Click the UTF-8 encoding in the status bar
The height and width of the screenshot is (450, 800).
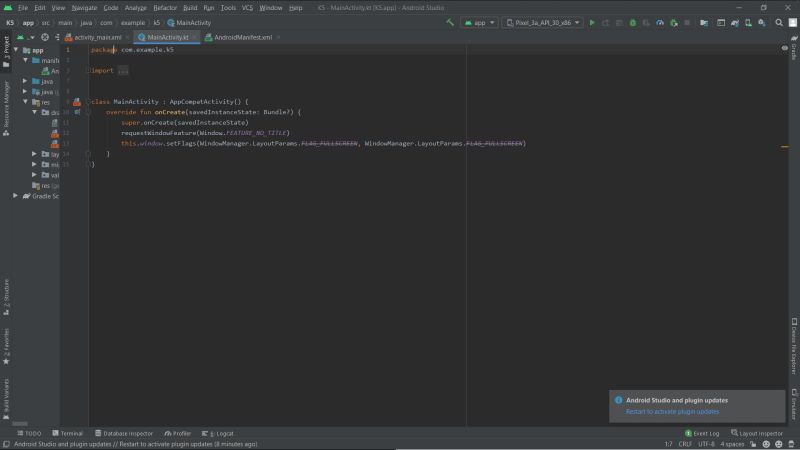coord(706,444)
